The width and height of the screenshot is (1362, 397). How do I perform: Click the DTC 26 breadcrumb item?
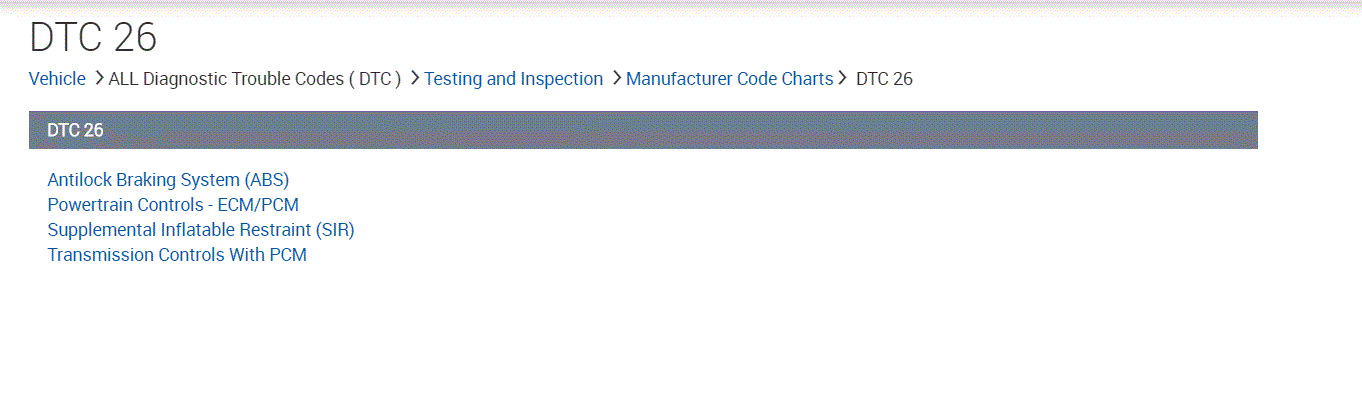click(x=884, y=79)
